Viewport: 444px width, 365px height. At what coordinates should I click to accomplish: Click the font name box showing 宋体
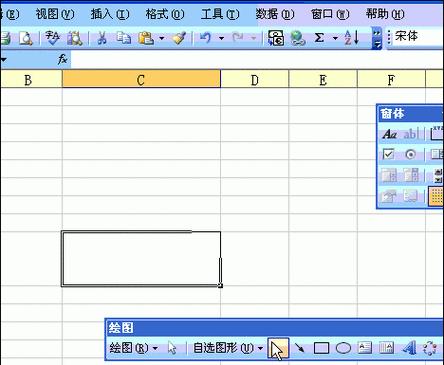tap(418, 36)
